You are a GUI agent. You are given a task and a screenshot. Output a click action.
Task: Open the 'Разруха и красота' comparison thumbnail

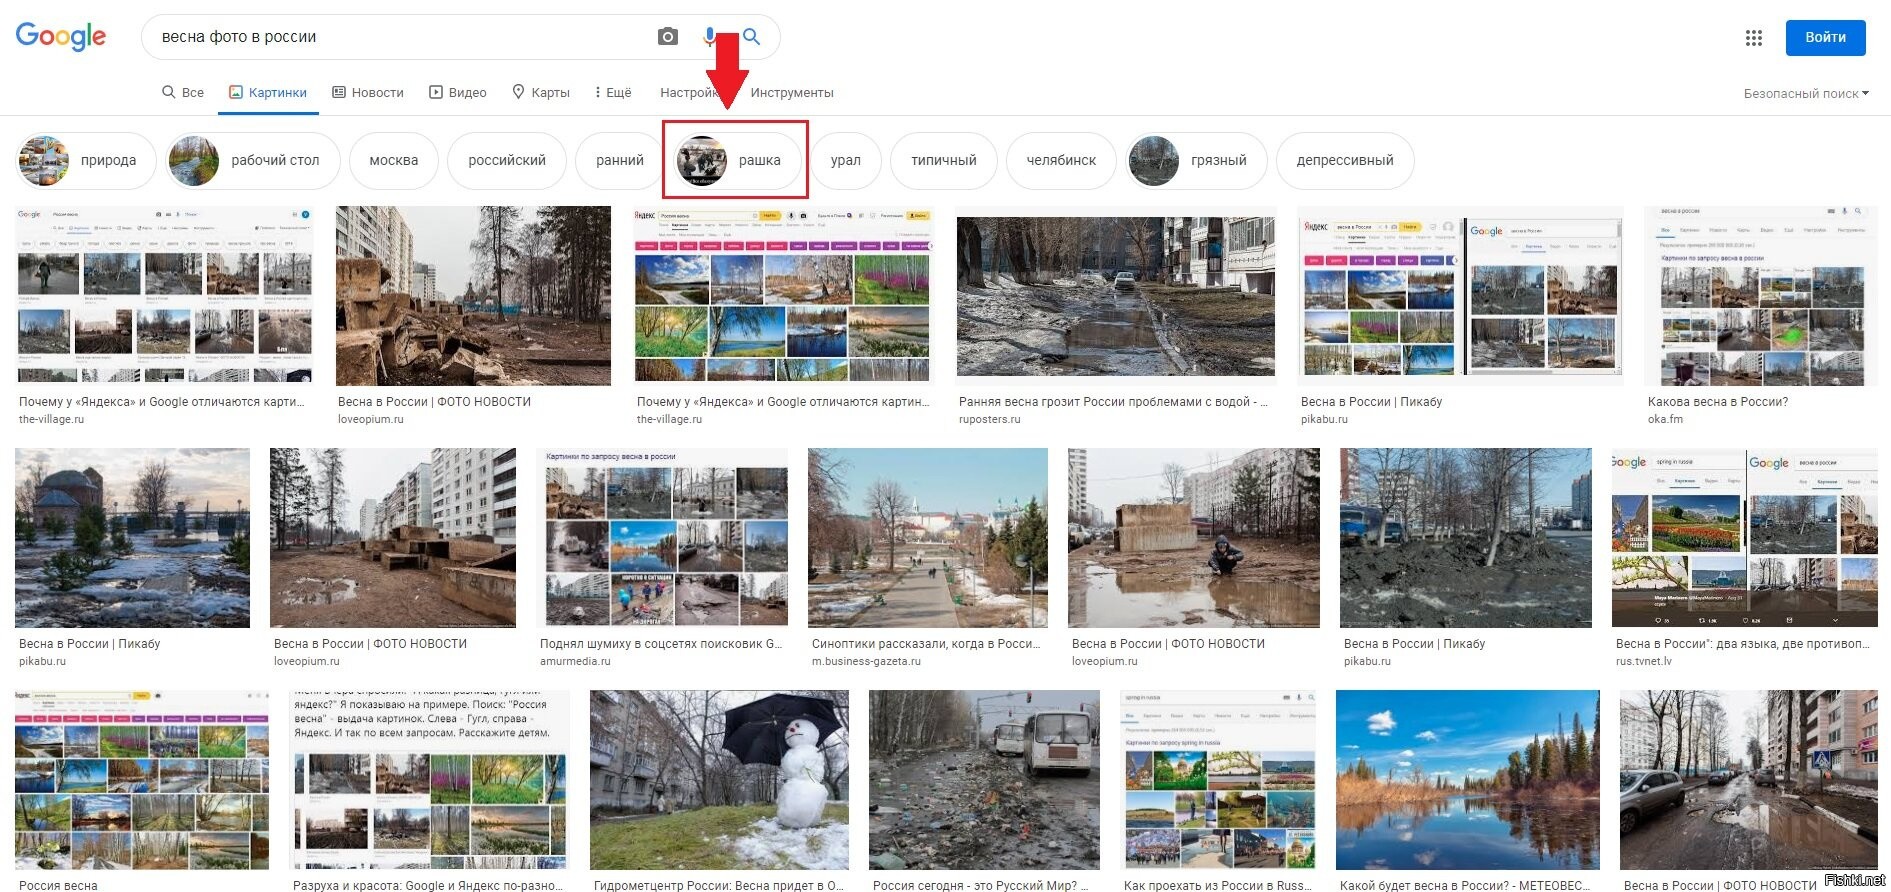tap(429, 780)
